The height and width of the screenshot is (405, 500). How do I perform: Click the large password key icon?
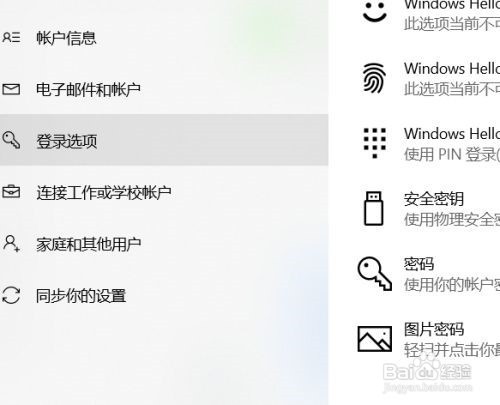click(x=375, y=273)
